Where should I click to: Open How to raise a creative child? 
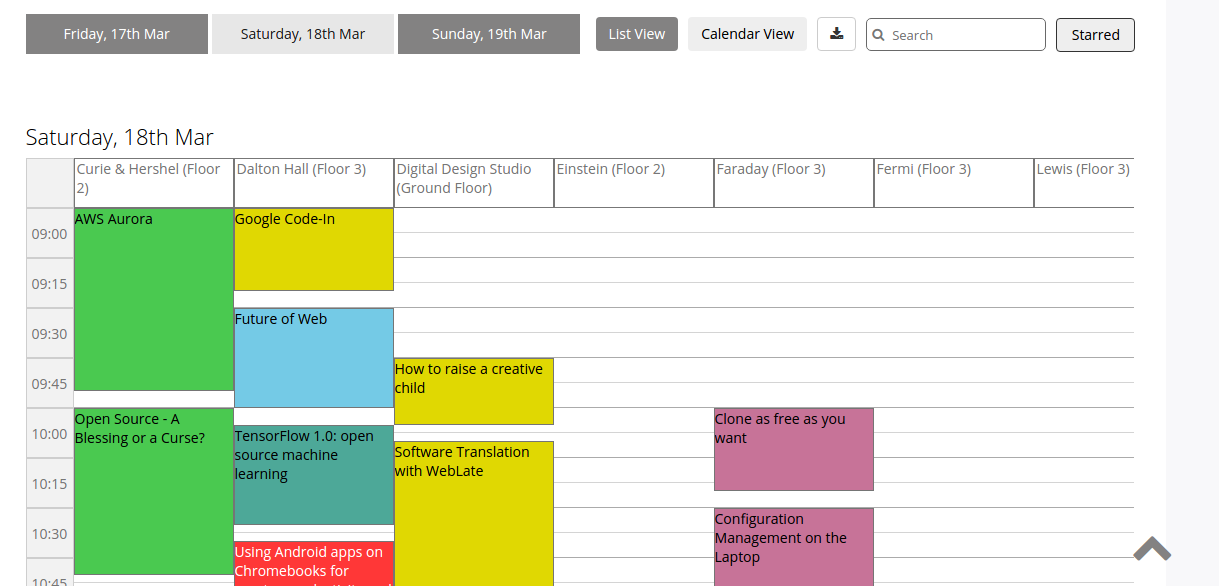[474, 391]
